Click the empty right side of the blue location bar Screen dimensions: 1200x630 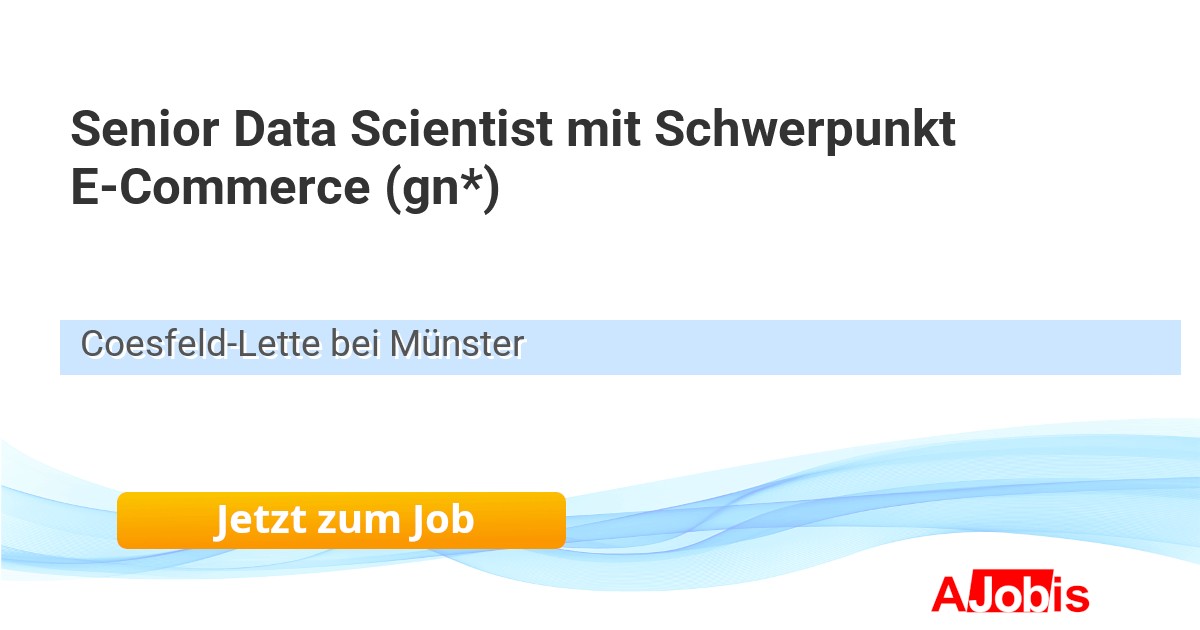(x=900, y=347)
